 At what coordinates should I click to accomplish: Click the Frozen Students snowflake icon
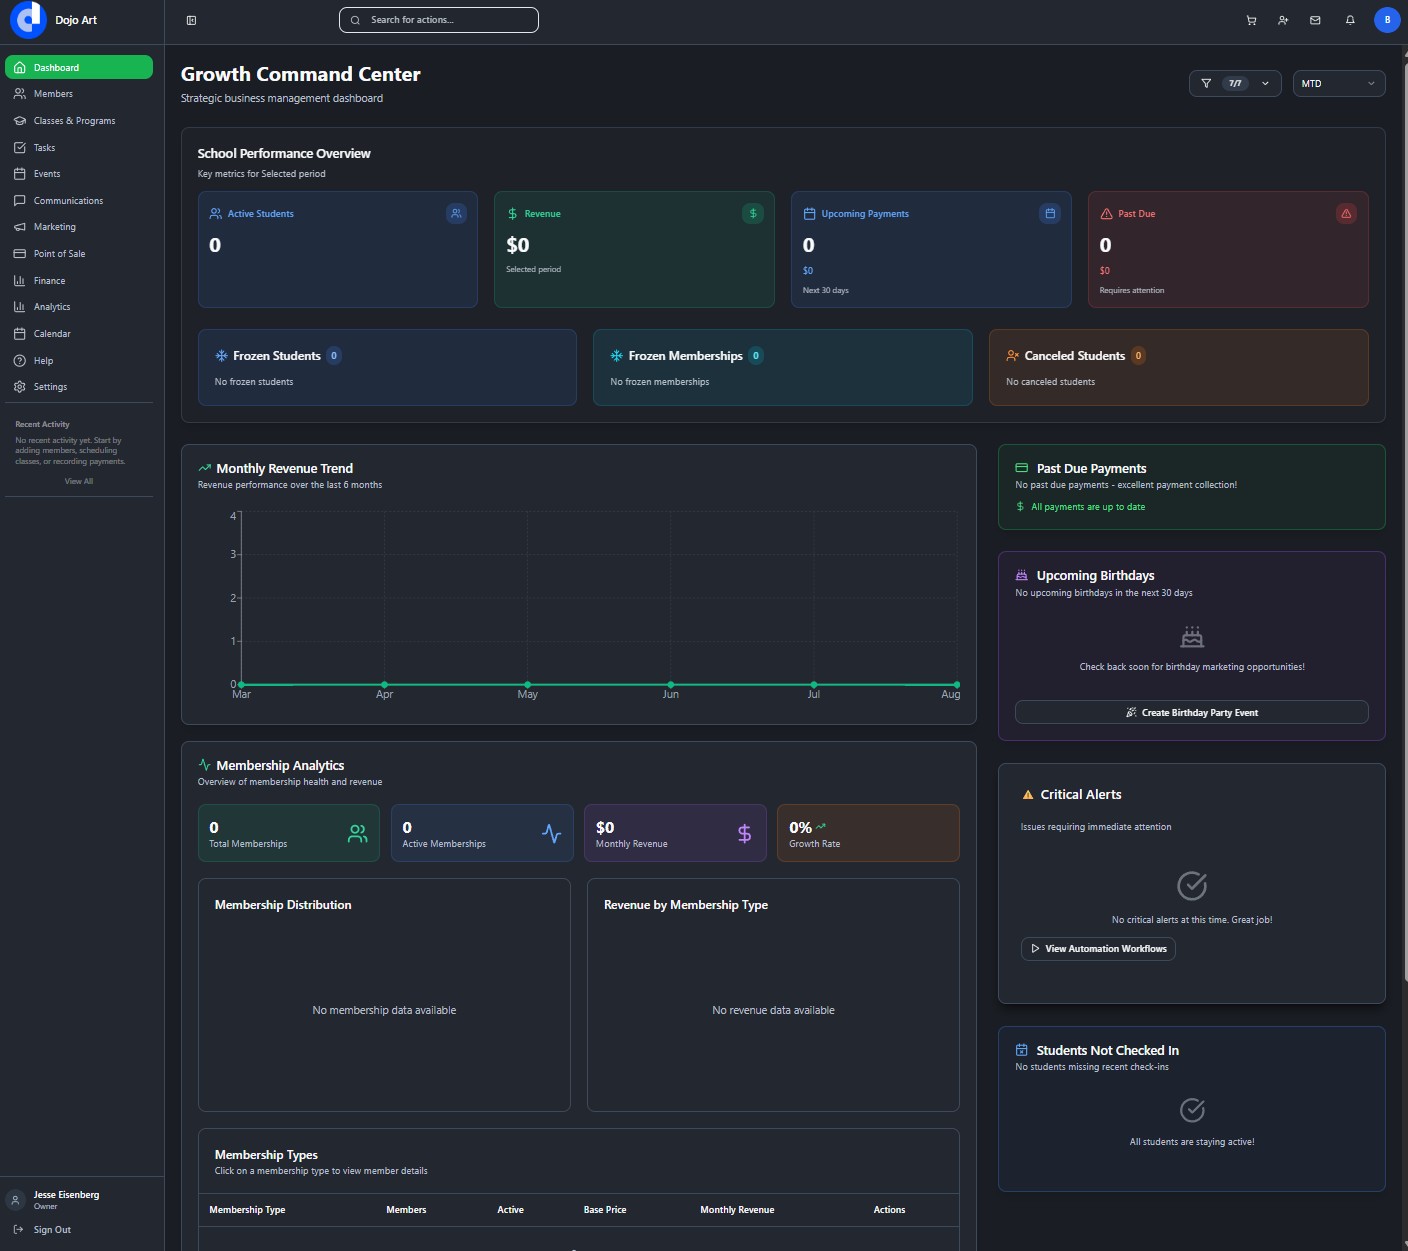coord(221,356)
